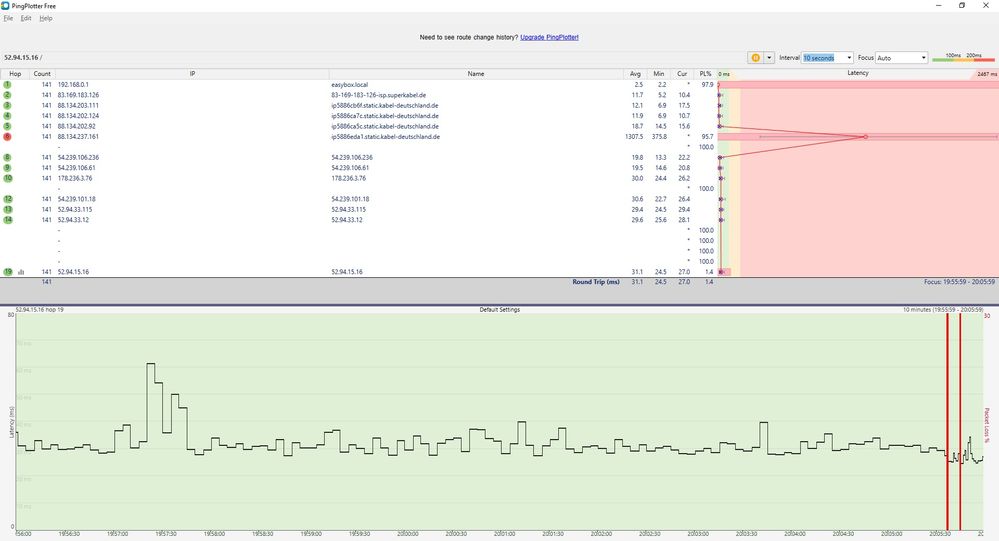The height and width of the screenshot is (541, 999).
Task: Select the hop 4 green circle icon
Action: coord(8,116)
